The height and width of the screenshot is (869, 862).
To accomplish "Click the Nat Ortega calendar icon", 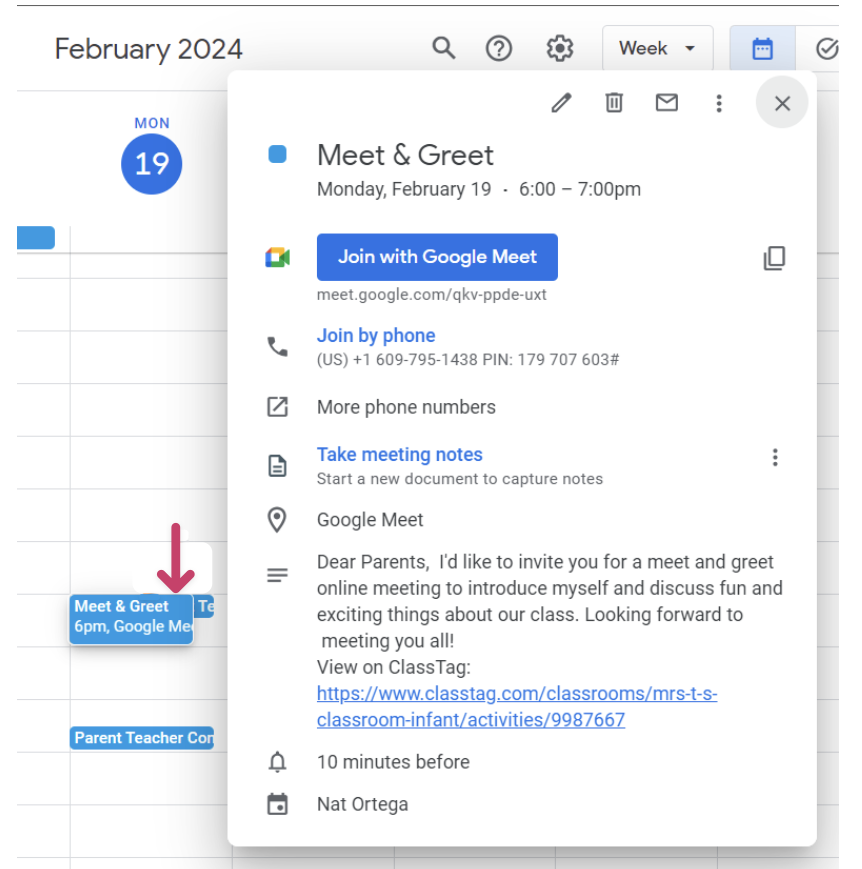I will [x=277, y=804].
